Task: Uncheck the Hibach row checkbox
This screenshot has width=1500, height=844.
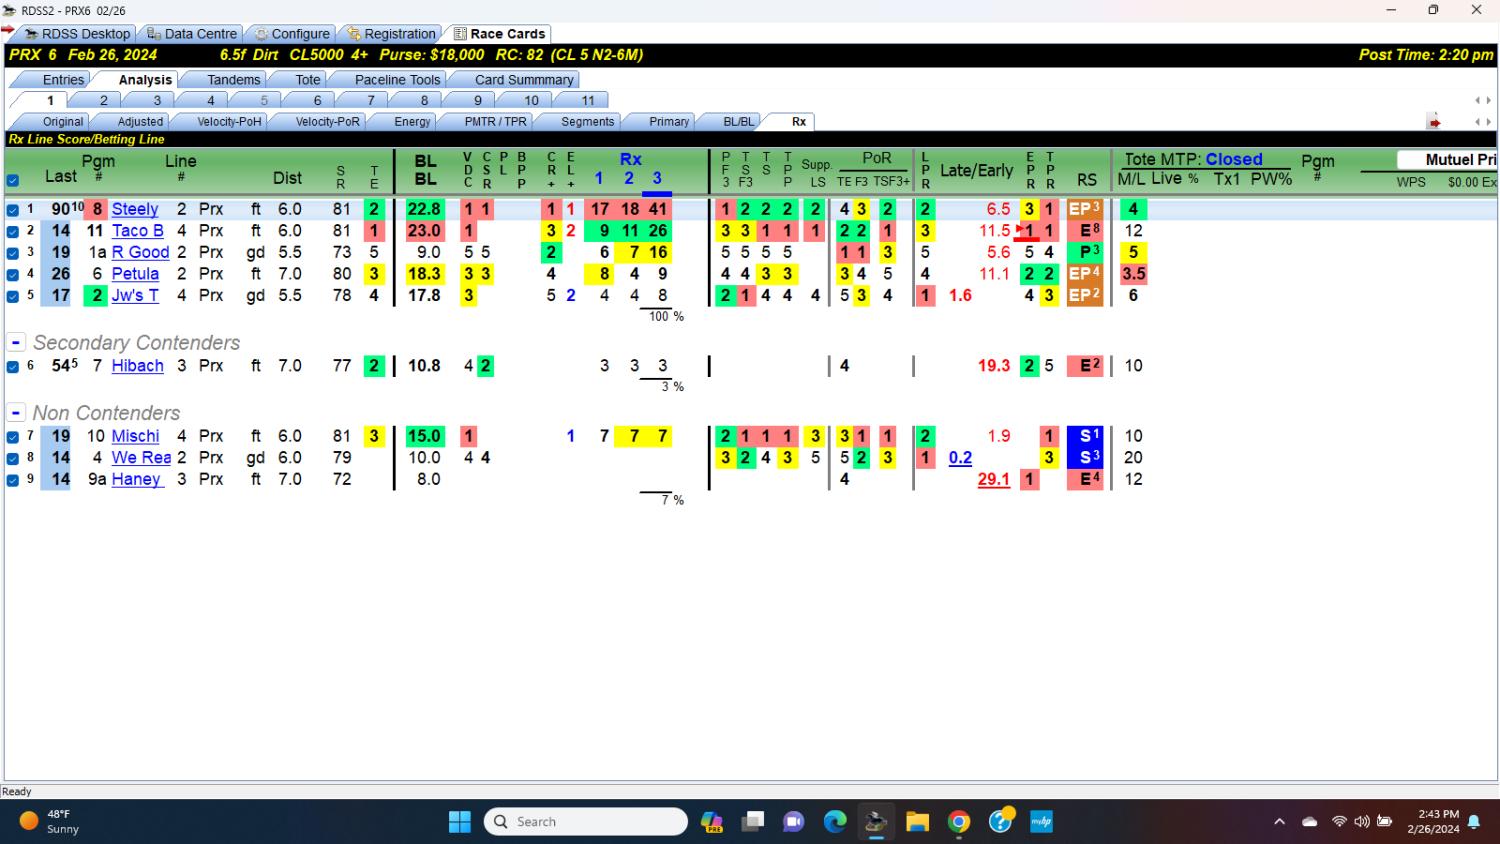Action: tap(13, 367)
